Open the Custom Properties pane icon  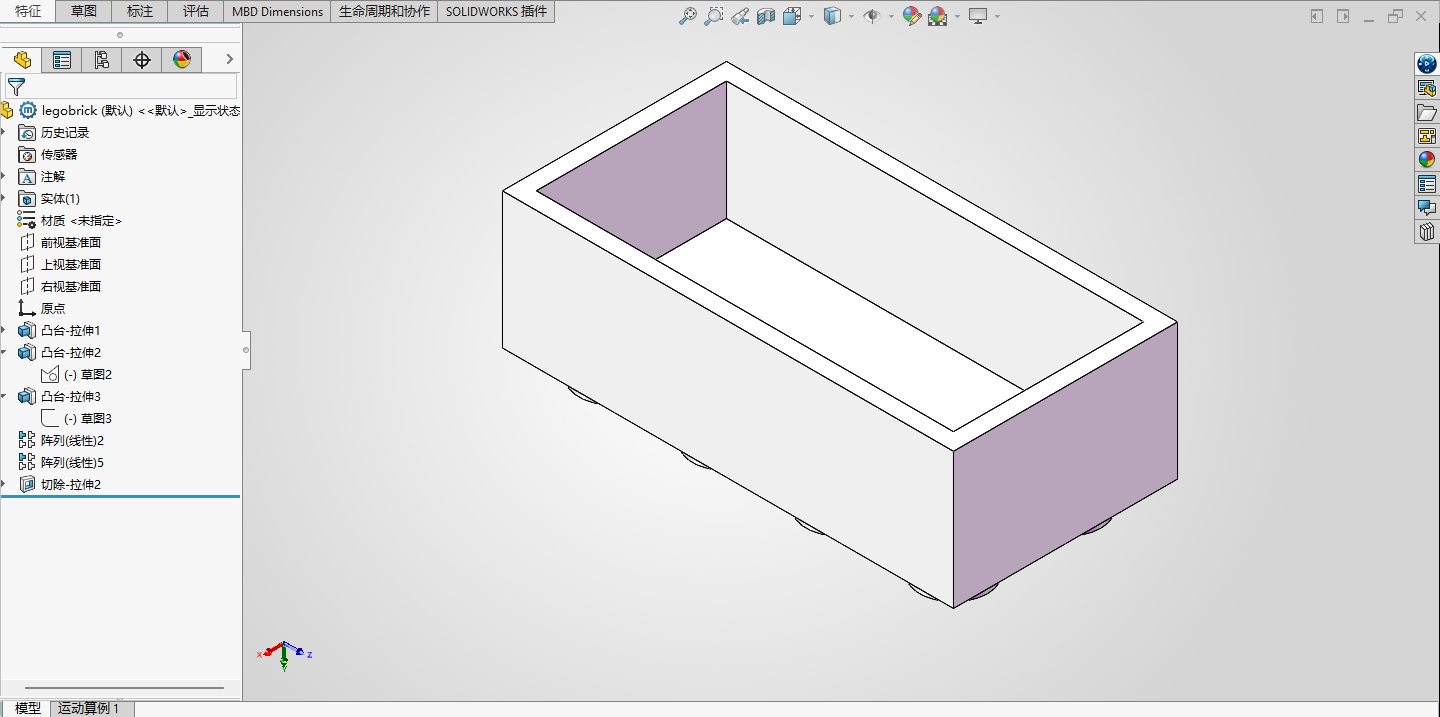click(x=1427, y=184)
